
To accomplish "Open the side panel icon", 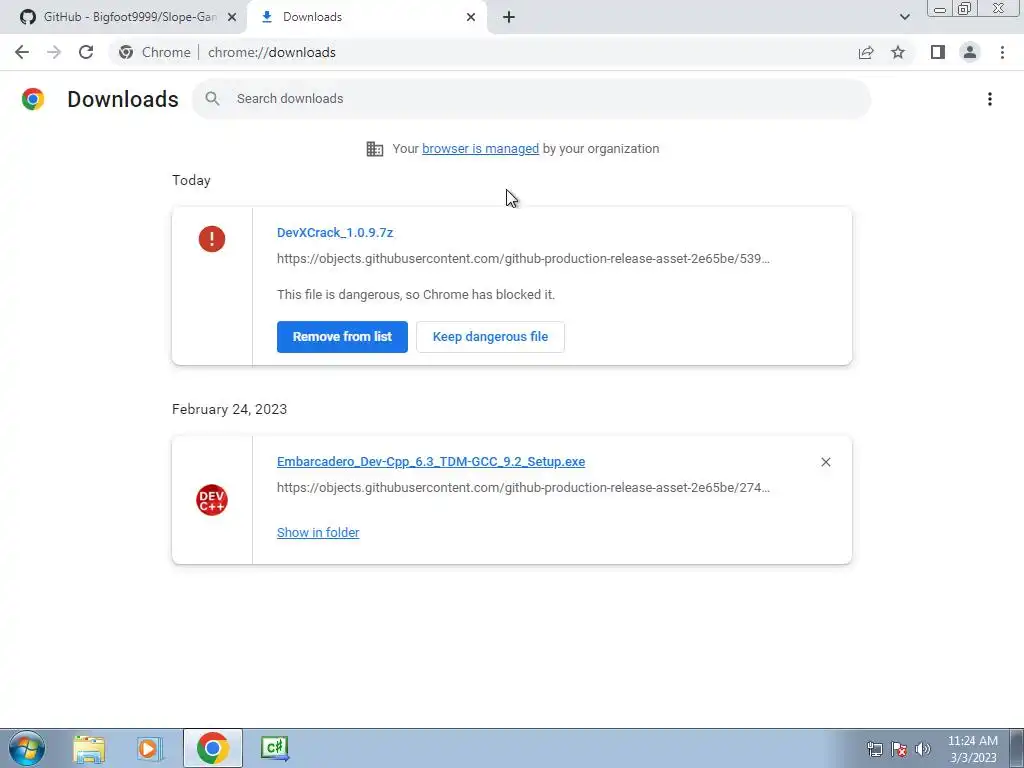I will click(938, 52).
